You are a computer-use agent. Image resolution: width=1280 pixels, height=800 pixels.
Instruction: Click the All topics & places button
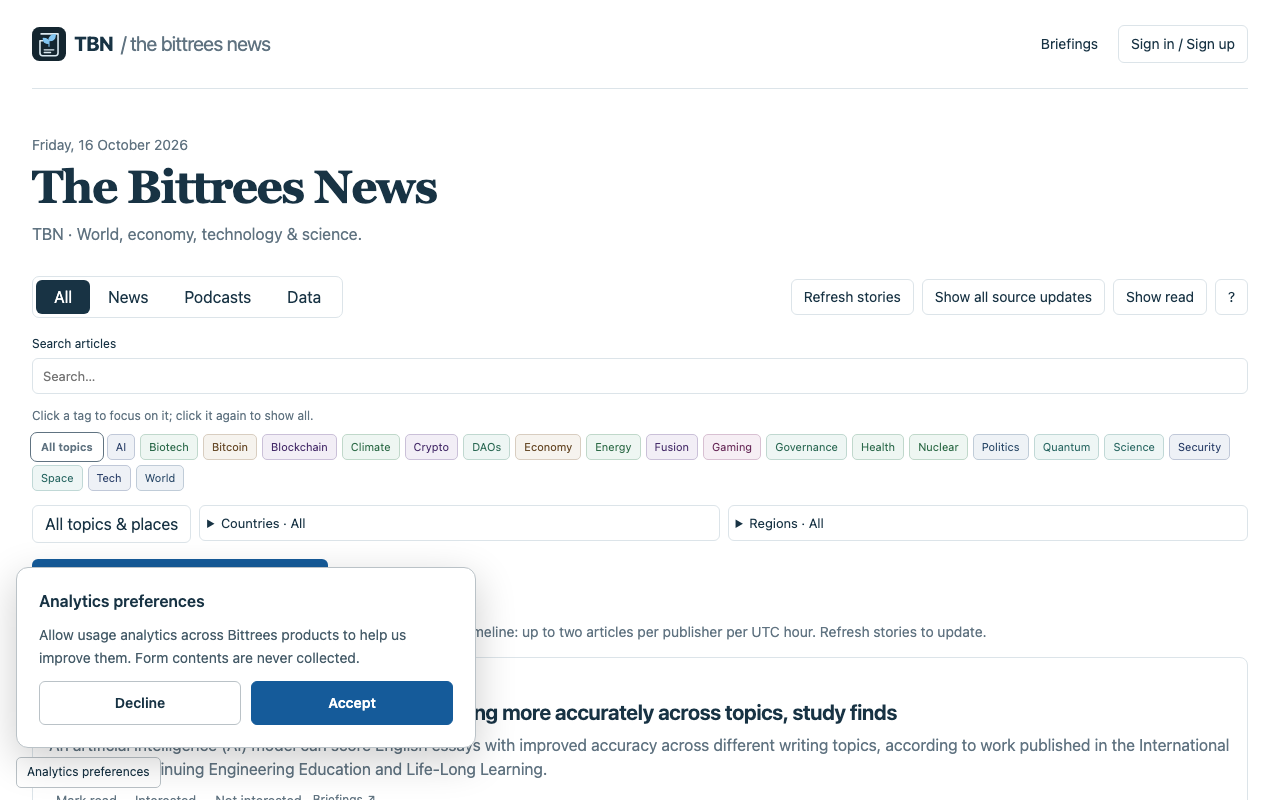pos(111,524)
